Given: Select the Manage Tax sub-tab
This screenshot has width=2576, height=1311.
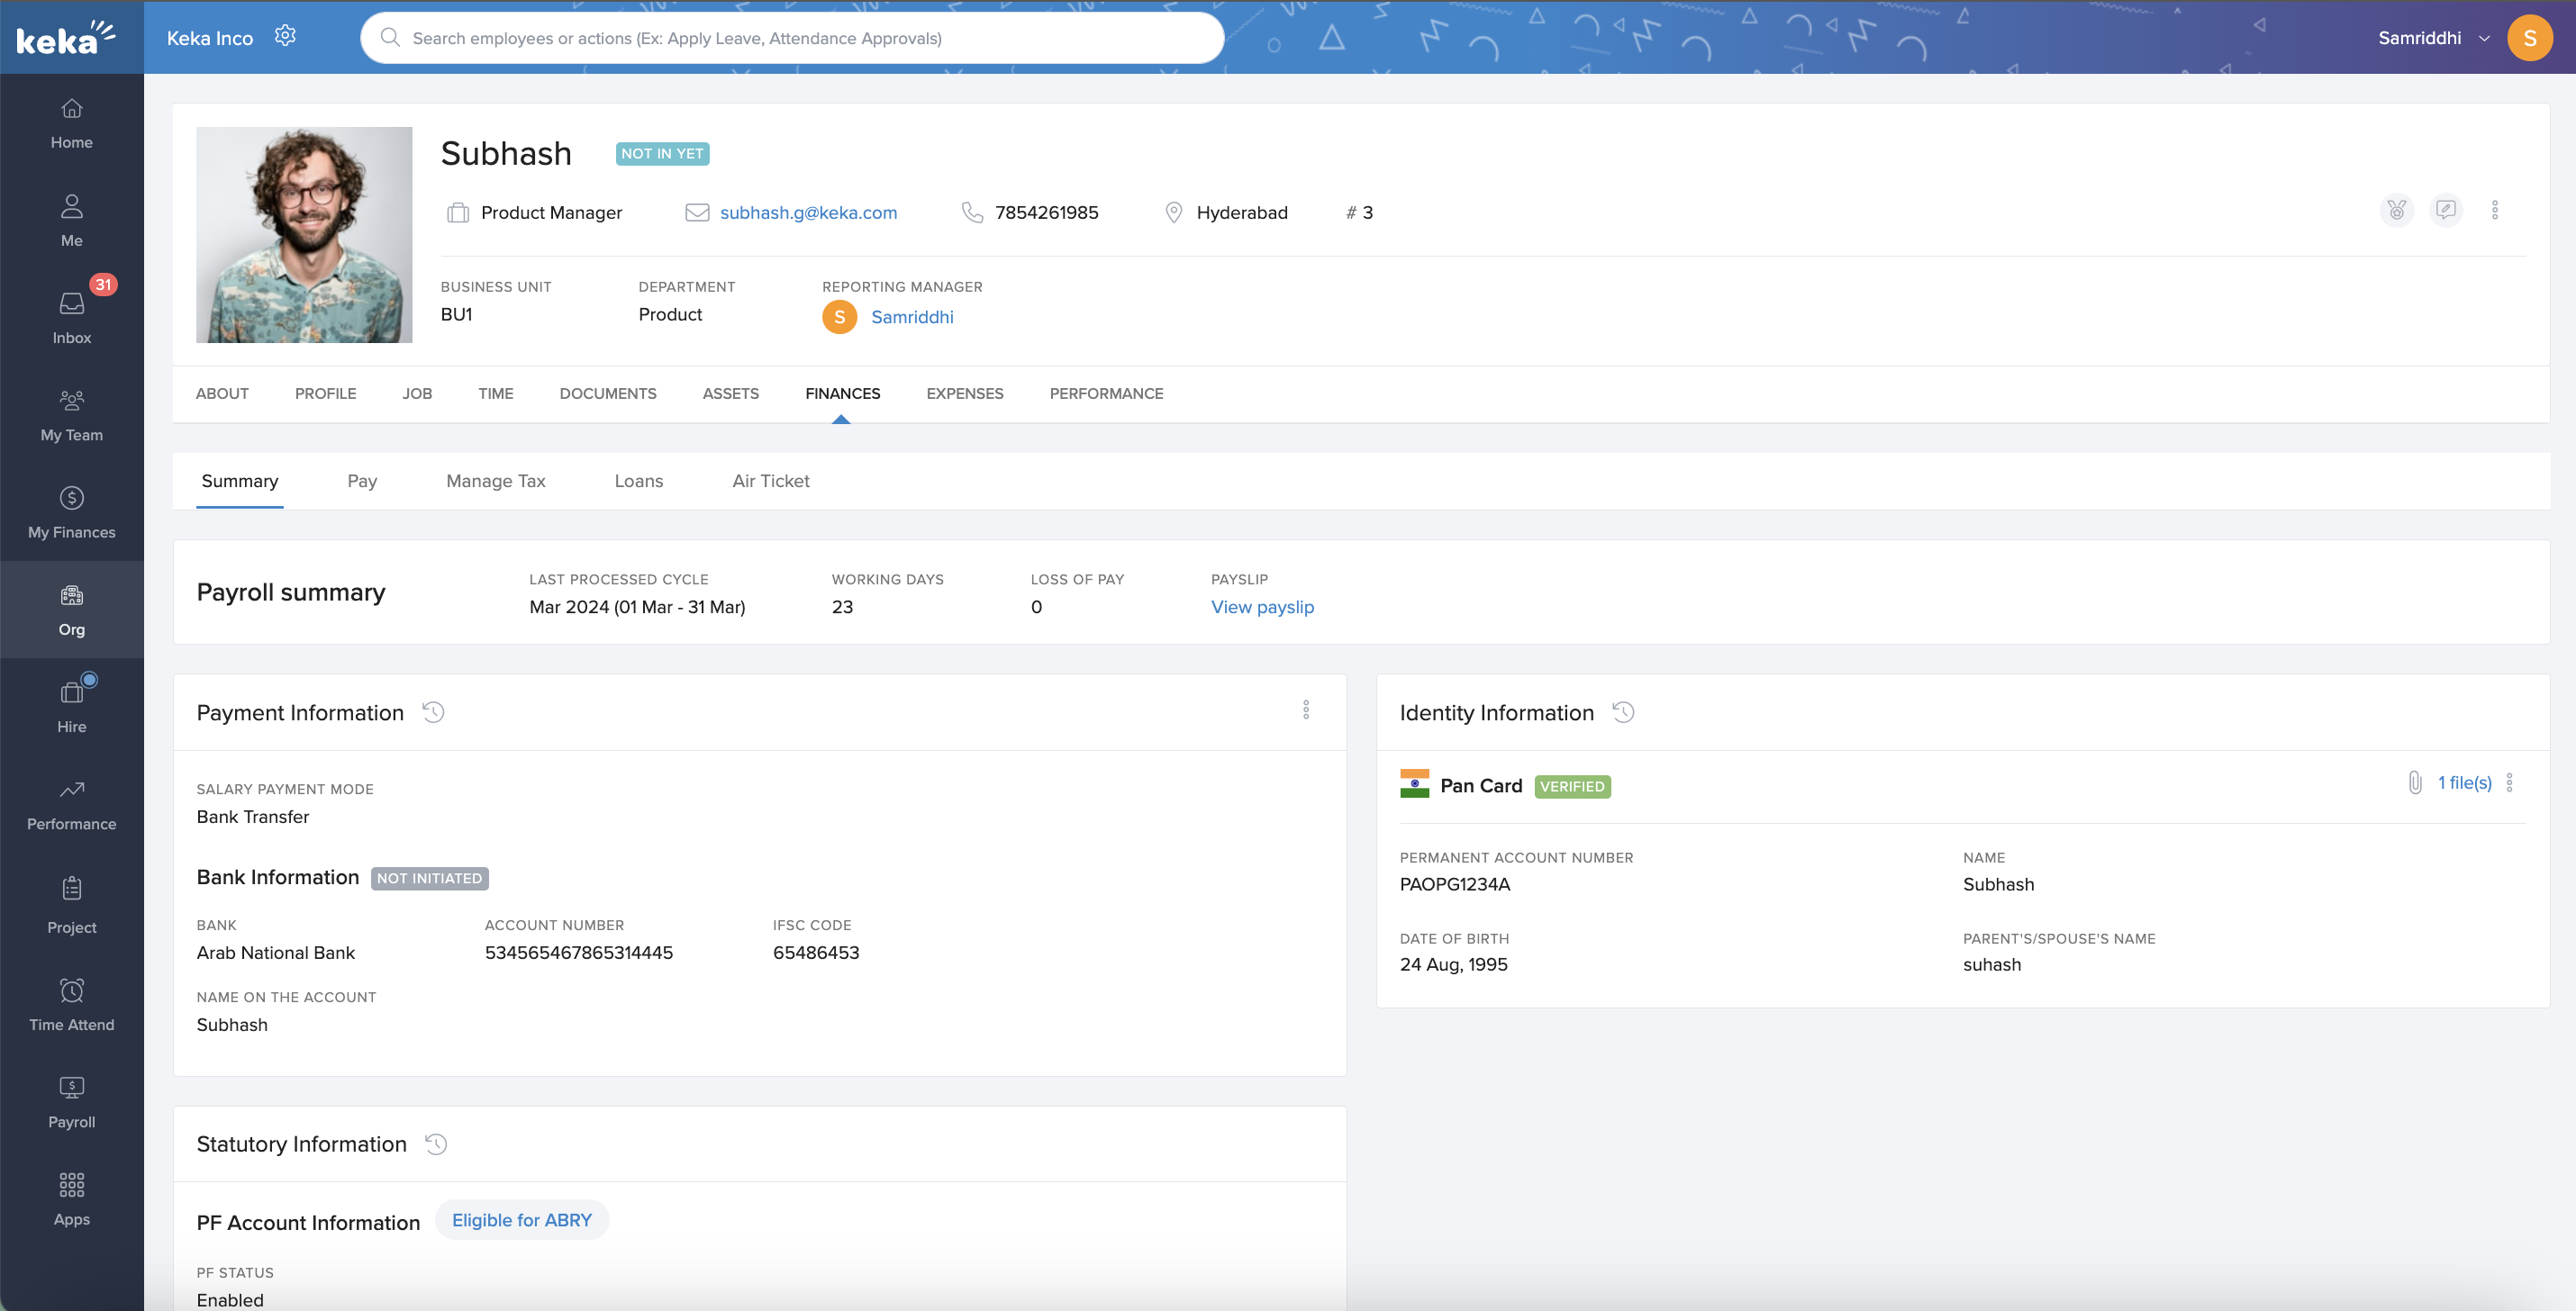Looking at the screenshot, I should (x=495, y=481).
